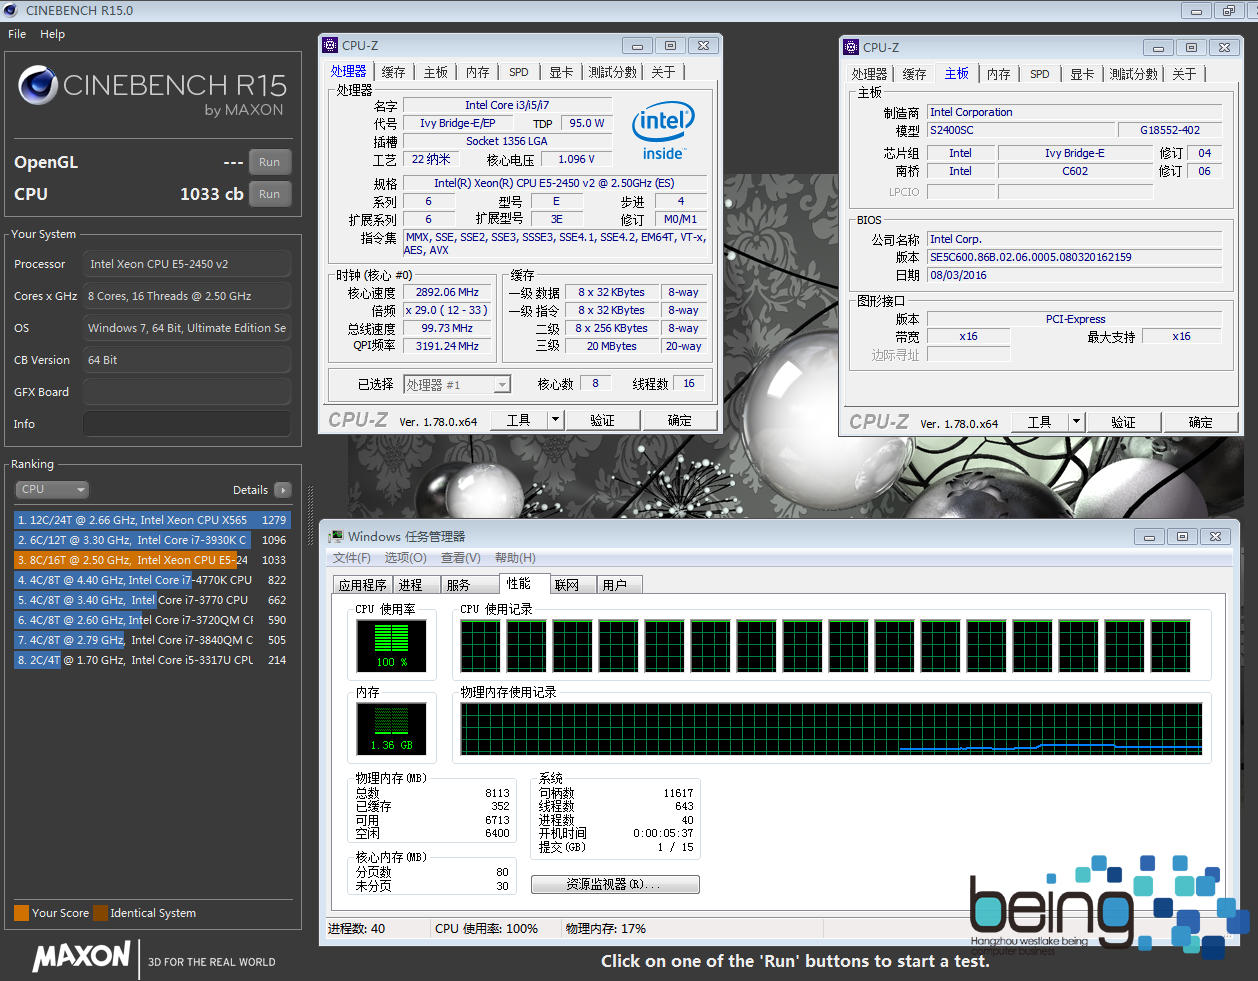Select highlighted ranking row 8C/16T Xeon E5-24

coord(152,560)
